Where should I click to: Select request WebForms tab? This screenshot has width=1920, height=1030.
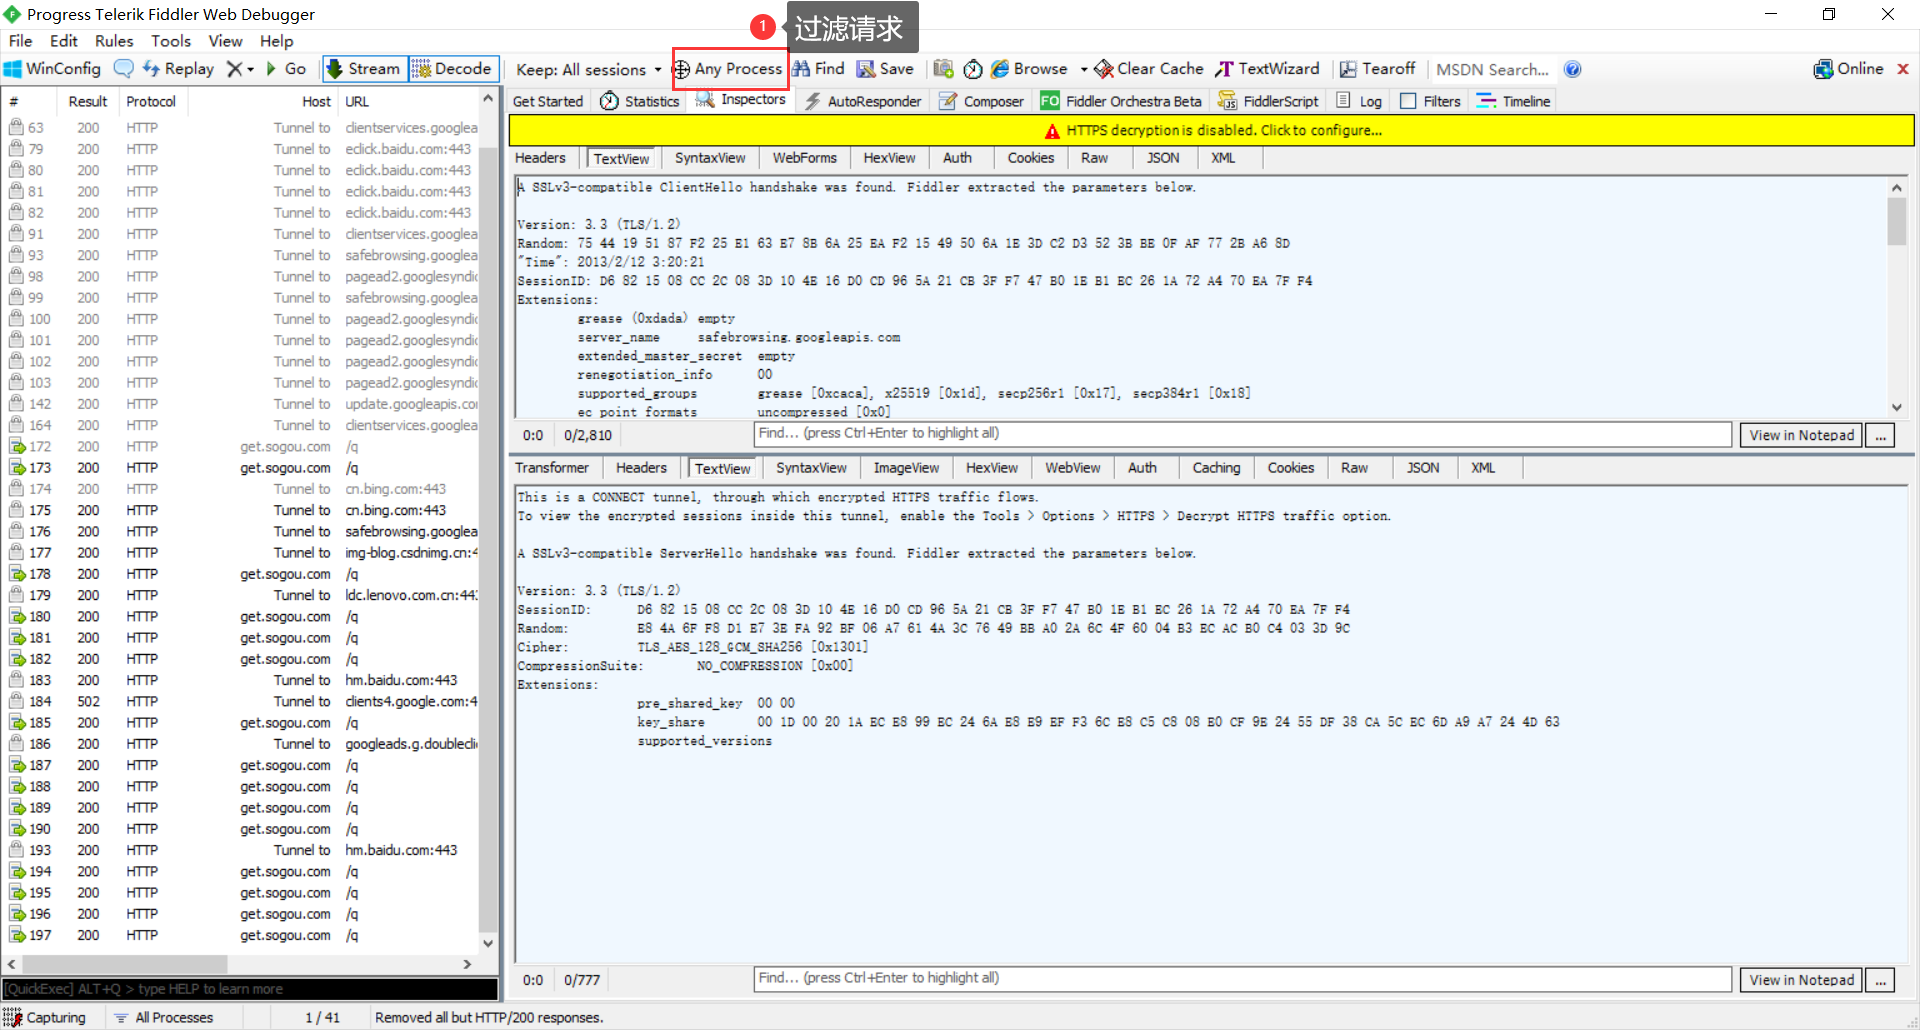point(804,158)
